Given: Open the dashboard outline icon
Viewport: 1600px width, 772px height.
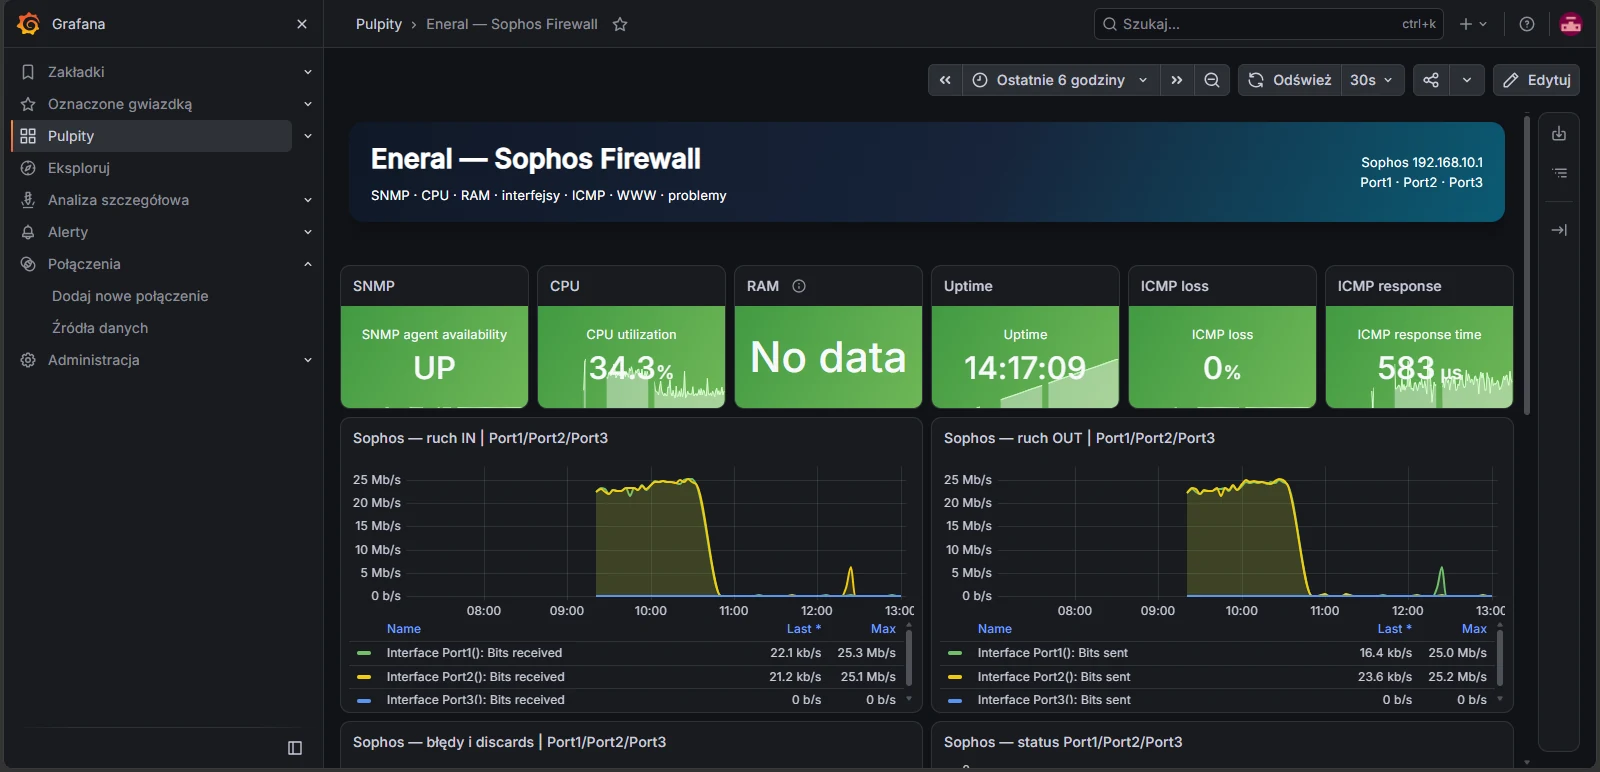Looking at the screenshot, I should tap(1559, 173).
